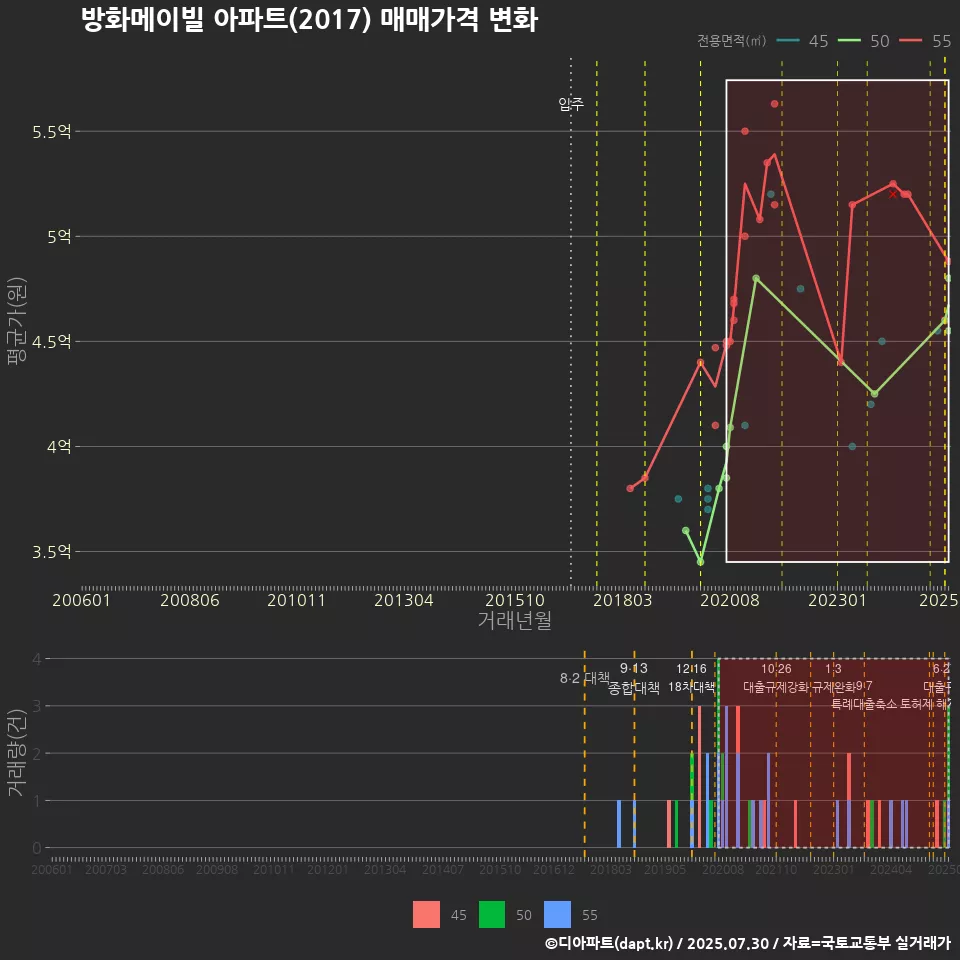Click the 입주 marker label
The width and height of the screenshot is (960, 960).
[x=571, y=104]
